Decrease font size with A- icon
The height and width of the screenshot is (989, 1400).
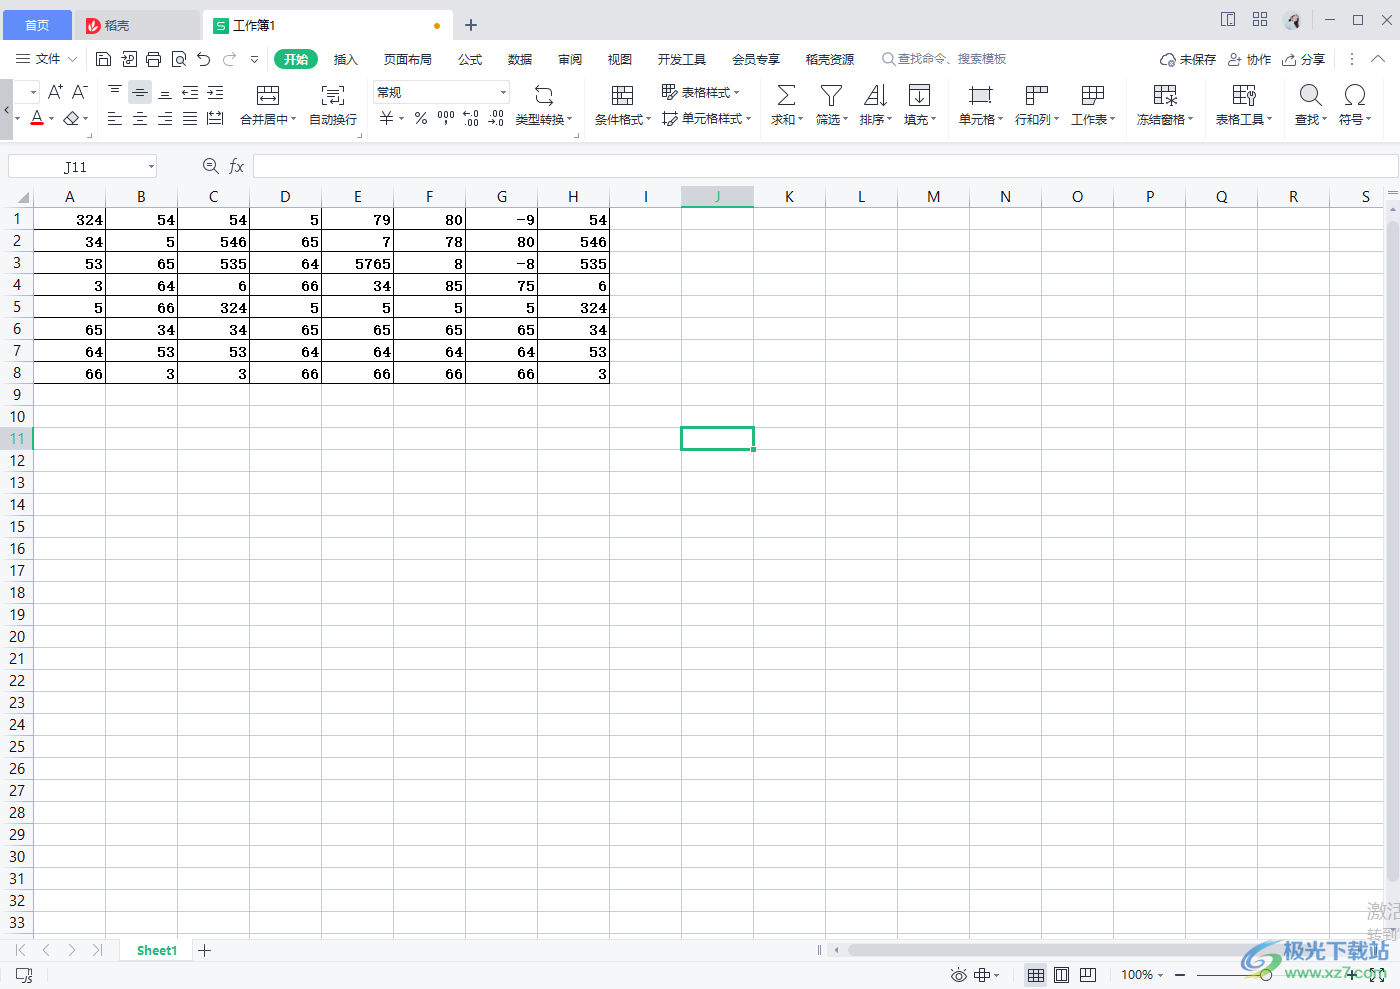click(79, 92)
